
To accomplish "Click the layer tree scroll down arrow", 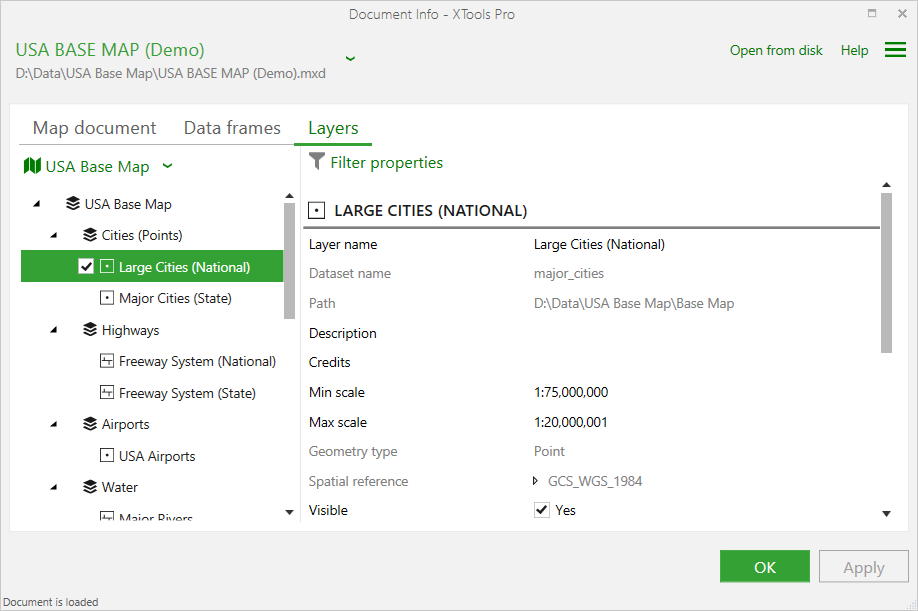I will coord(289,512).
